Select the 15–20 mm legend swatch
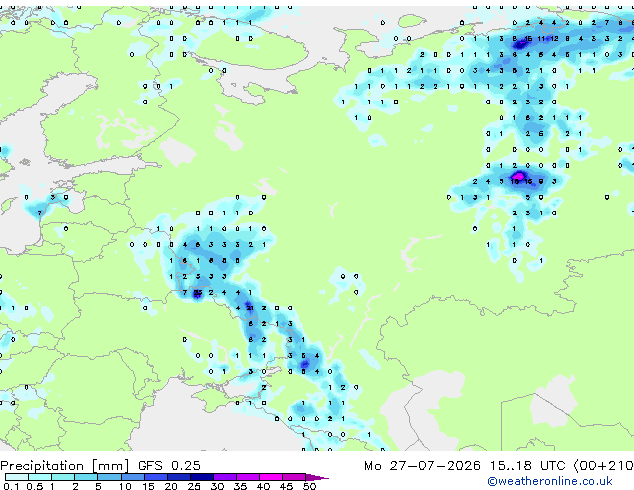634x490 pixels. coord(155,477)
